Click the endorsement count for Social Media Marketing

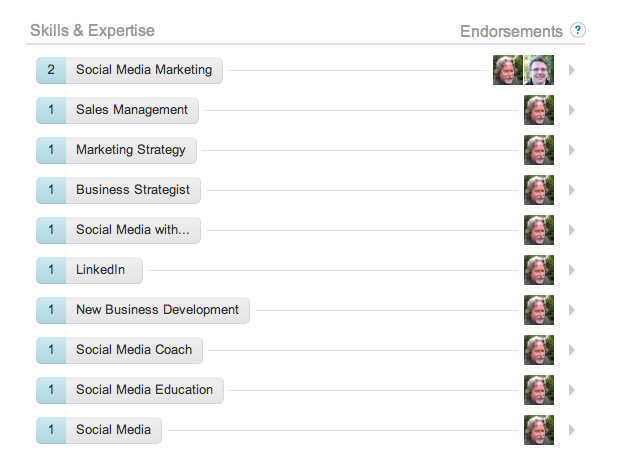pyautogui.click(x=51, y=70)
